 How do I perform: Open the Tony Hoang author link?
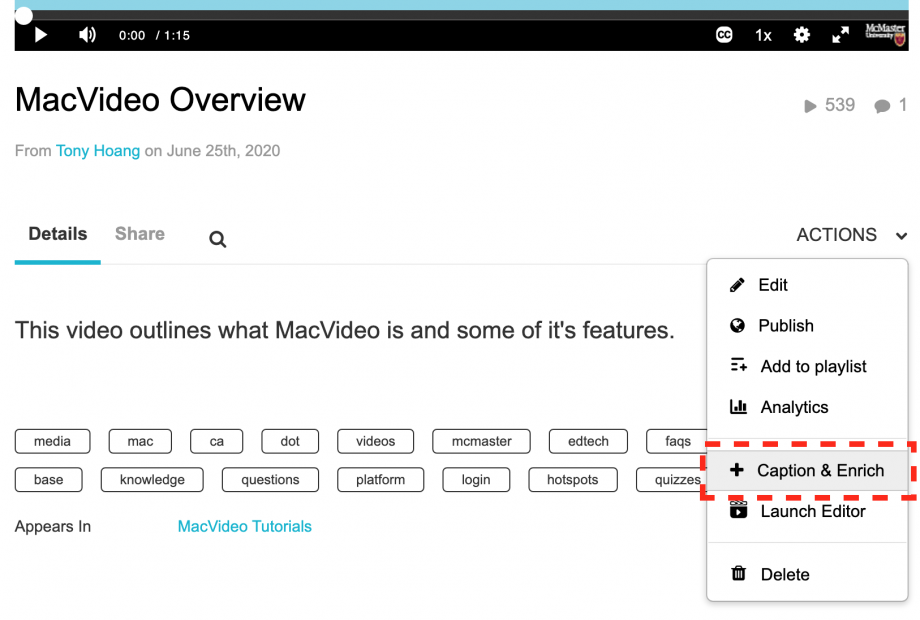coord(98,151)
